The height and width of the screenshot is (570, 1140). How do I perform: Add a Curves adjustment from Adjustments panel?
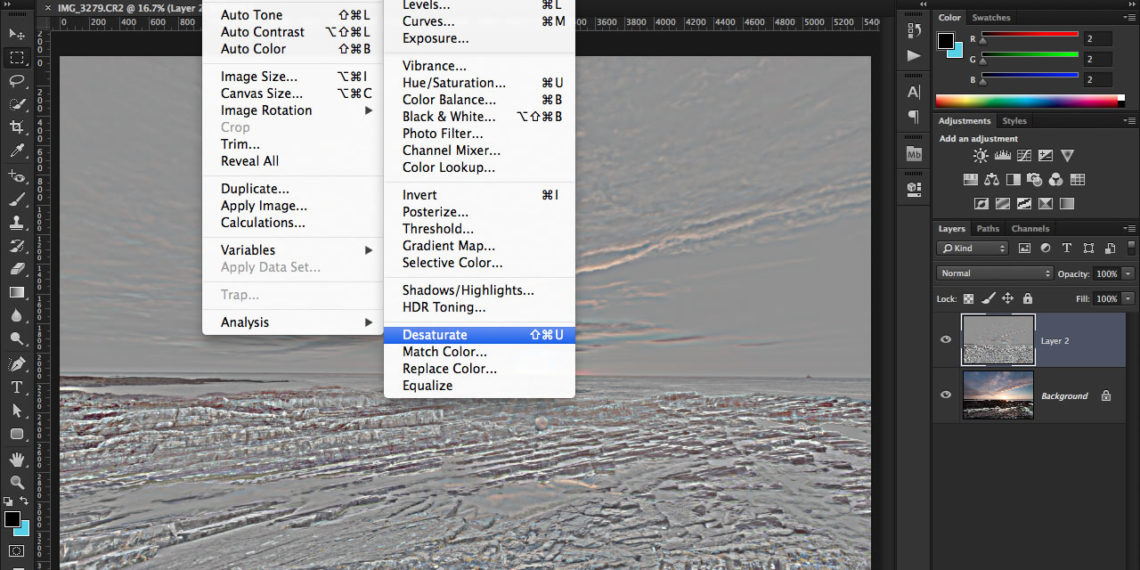(1024, 156)
